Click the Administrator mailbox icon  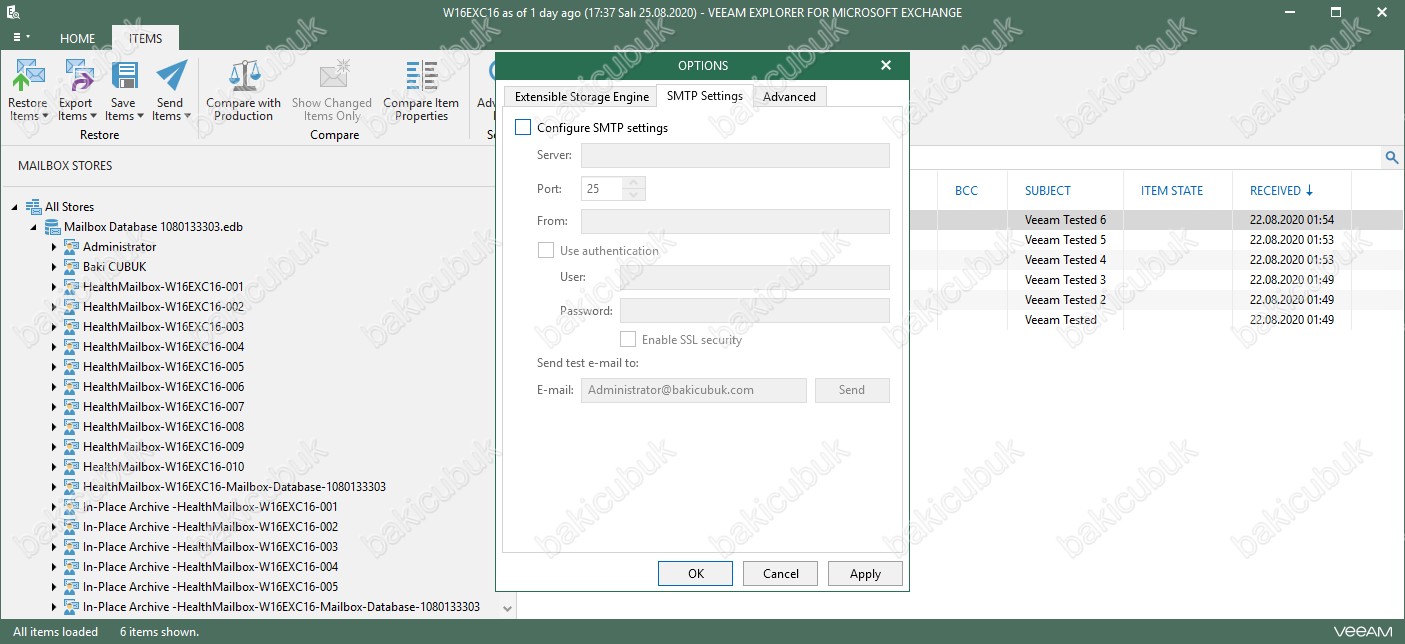(71, 247)
